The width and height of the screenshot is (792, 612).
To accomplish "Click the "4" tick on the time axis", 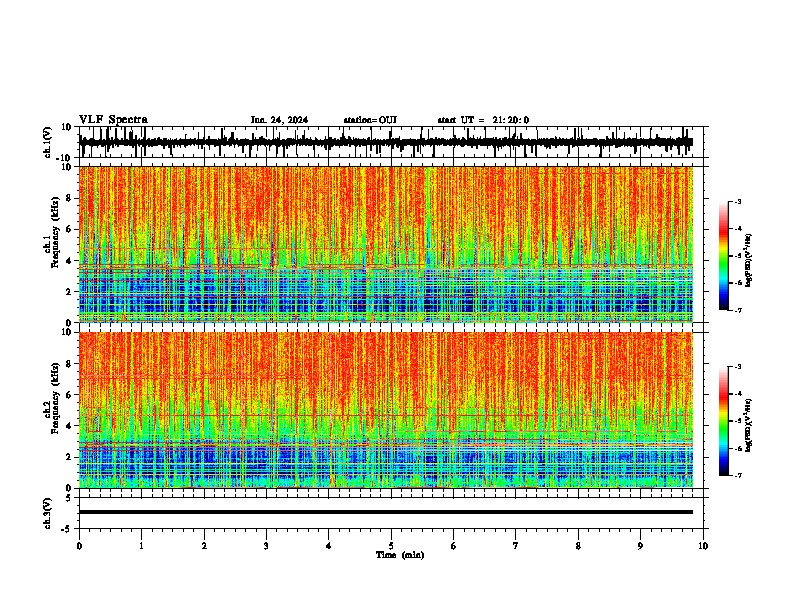I will coord(329,546).
